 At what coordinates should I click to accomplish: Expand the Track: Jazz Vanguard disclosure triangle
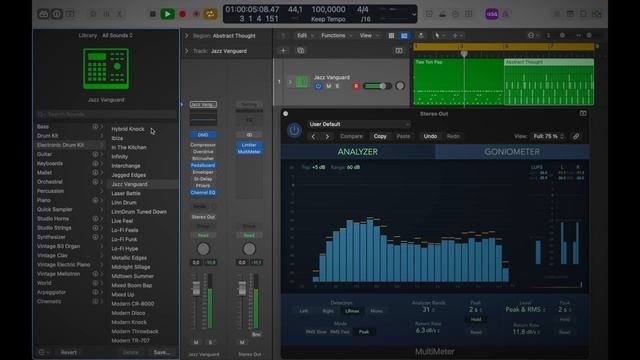(x=187, y=51)
